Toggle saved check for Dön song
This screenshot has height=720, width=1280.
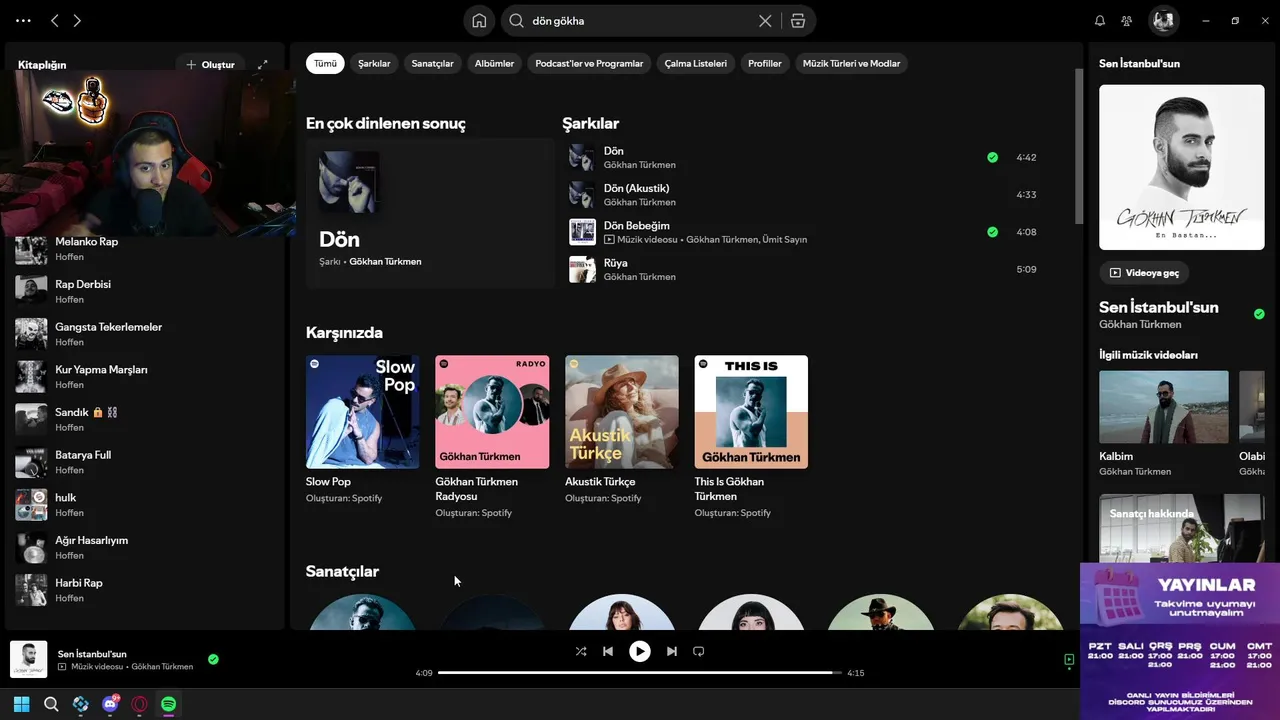point(992,157)
